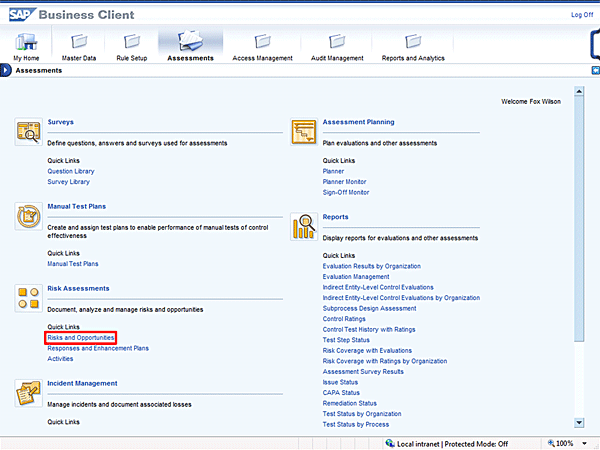
Task: Click the vertical scrollbar thumb
Action: pyautogui.click(x=579, y=219)
